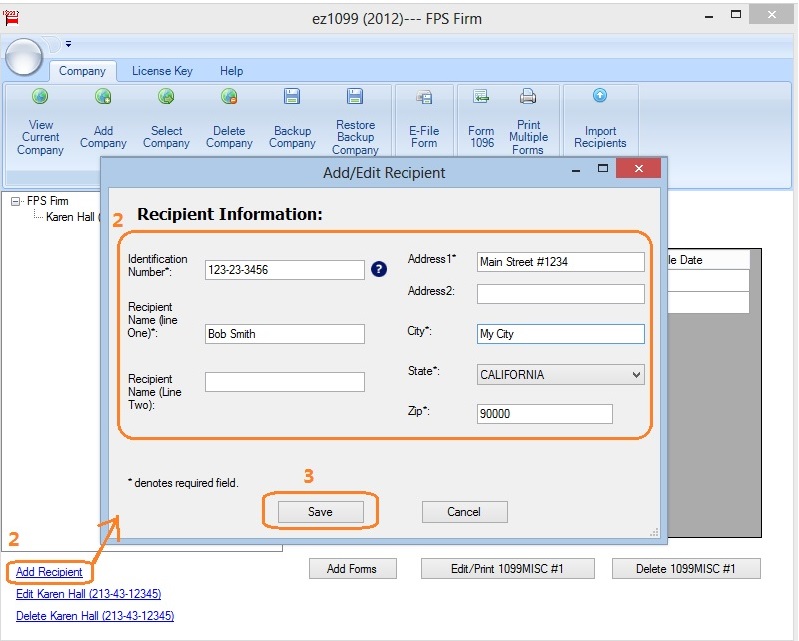The height and width of the screenshot is (641, 799).
Task: Click the Form 1096 icon
Action: click(481, 97)
